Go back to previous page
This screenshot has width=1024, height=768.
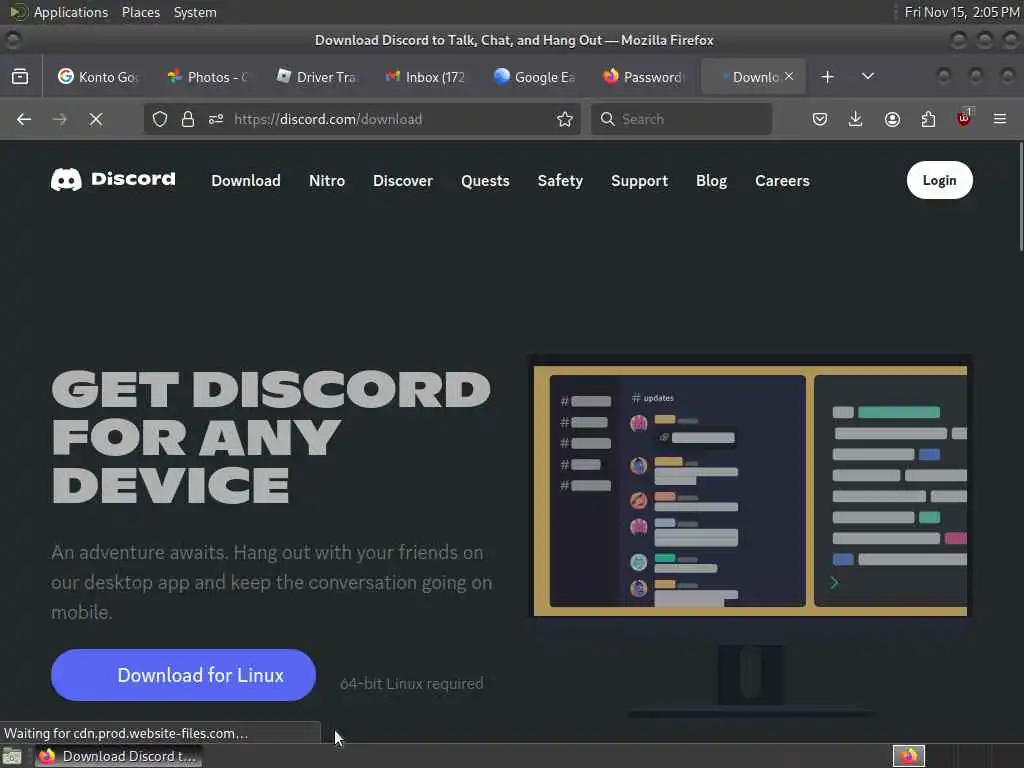tap(24, 119)
